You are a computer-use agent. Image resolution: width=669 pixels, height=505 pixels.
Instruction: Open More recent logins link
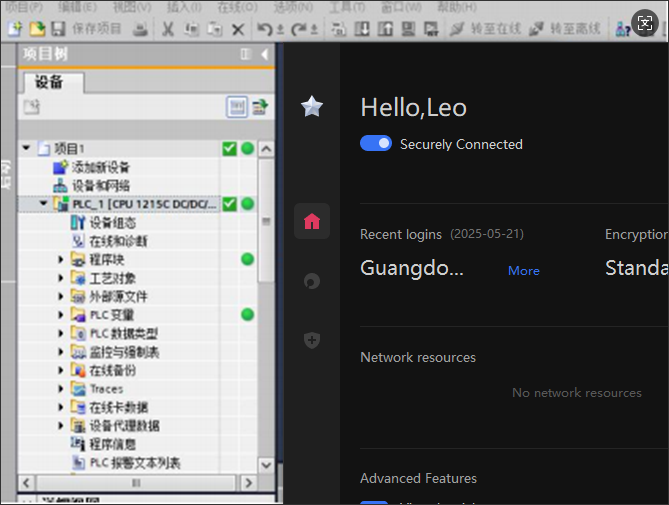point(524,271)
